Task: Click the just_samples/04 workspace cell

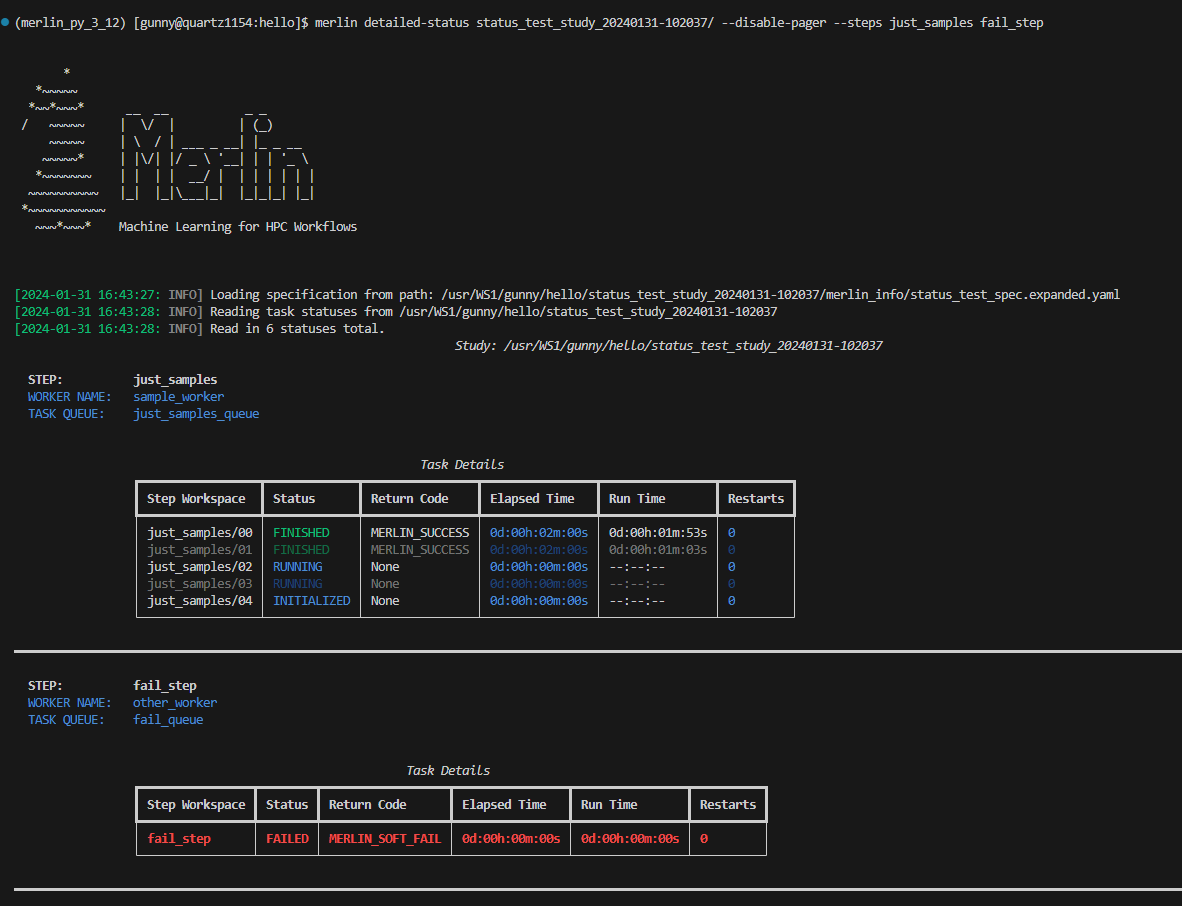Action: 200,601
